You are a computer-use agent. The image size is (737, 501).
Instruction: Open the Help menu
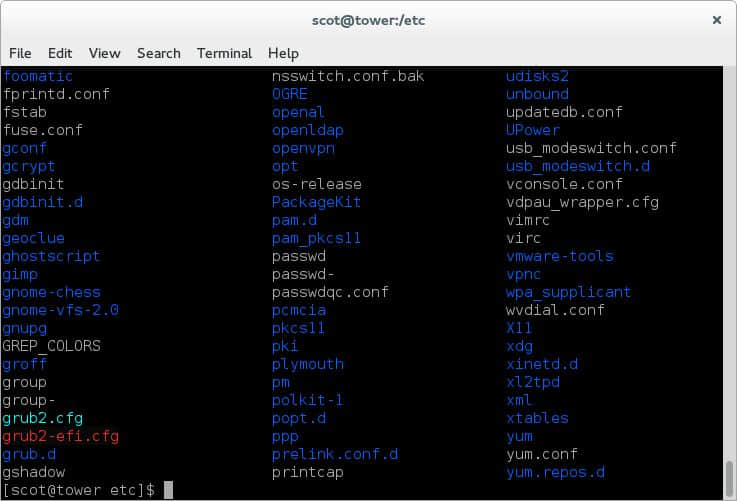point(283,53)
